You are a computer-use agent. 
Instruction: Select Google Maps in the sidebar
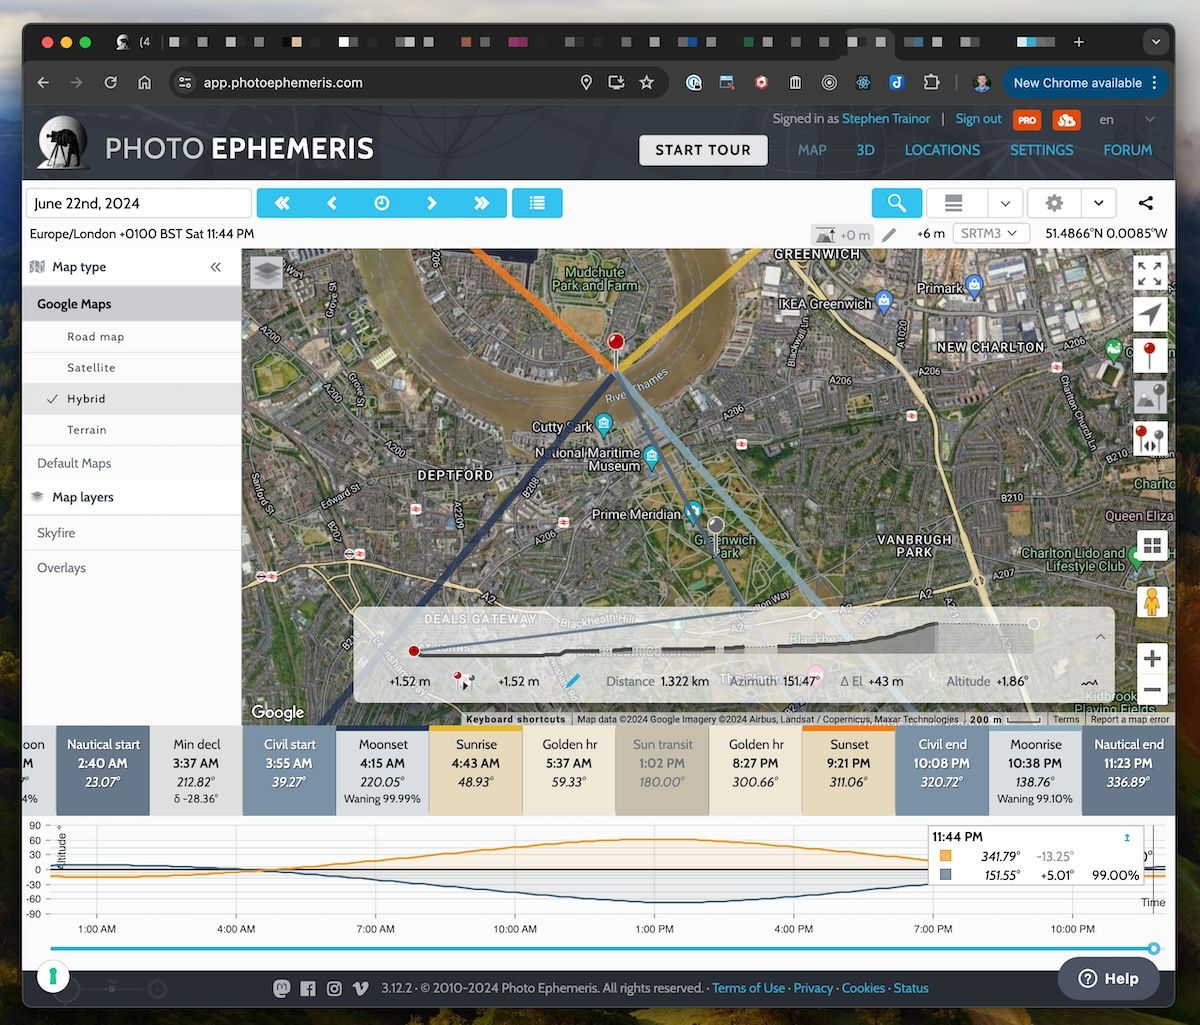[x=132, y=304]
